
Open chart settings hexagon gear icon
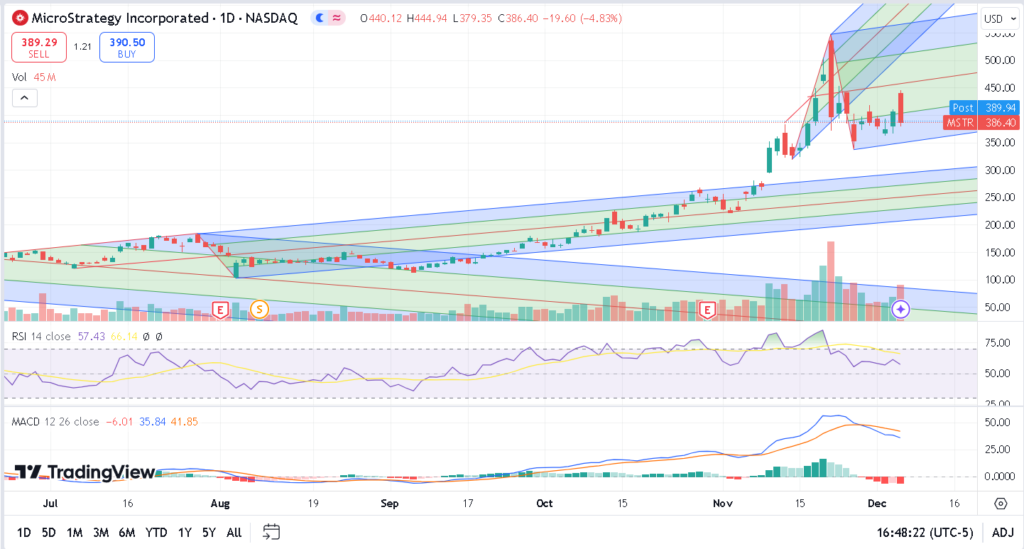pyautogui.click(x=1000, y=503)
